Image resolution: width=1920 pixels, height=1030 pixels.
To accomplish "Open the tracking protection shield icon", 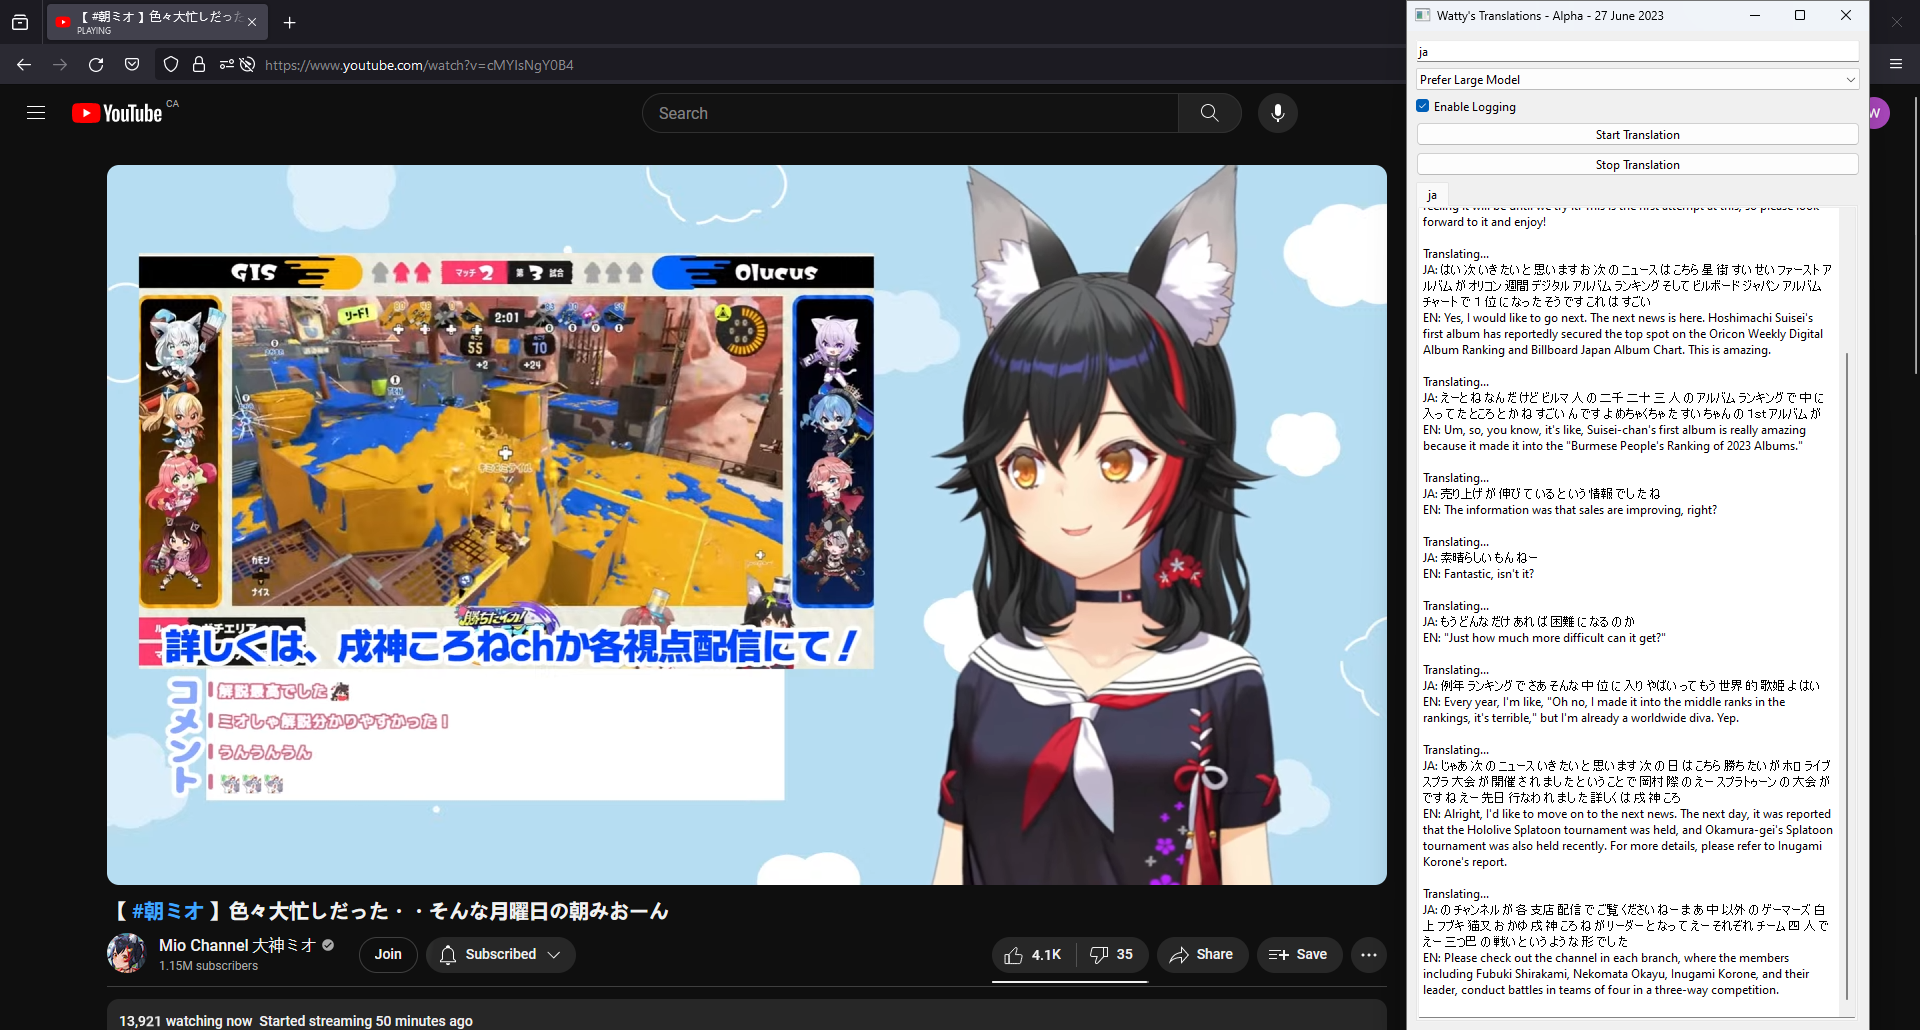I will tap(171, 65).
